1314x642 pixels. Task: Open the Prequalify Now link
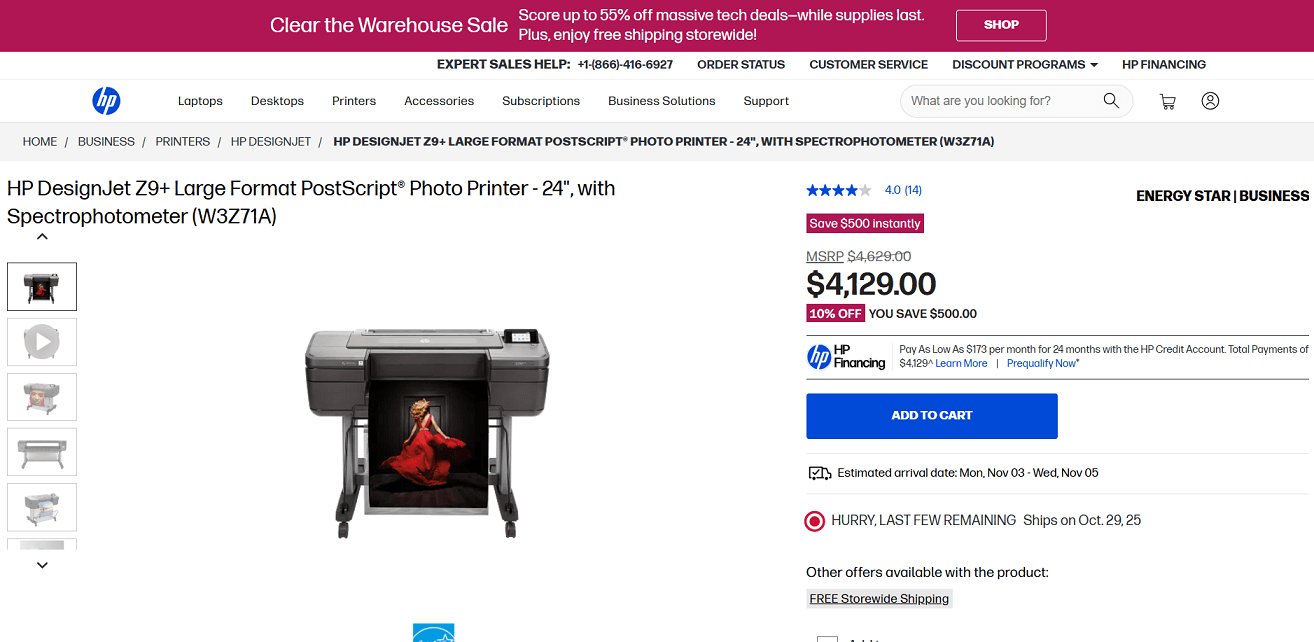[x=1043, y=364]
